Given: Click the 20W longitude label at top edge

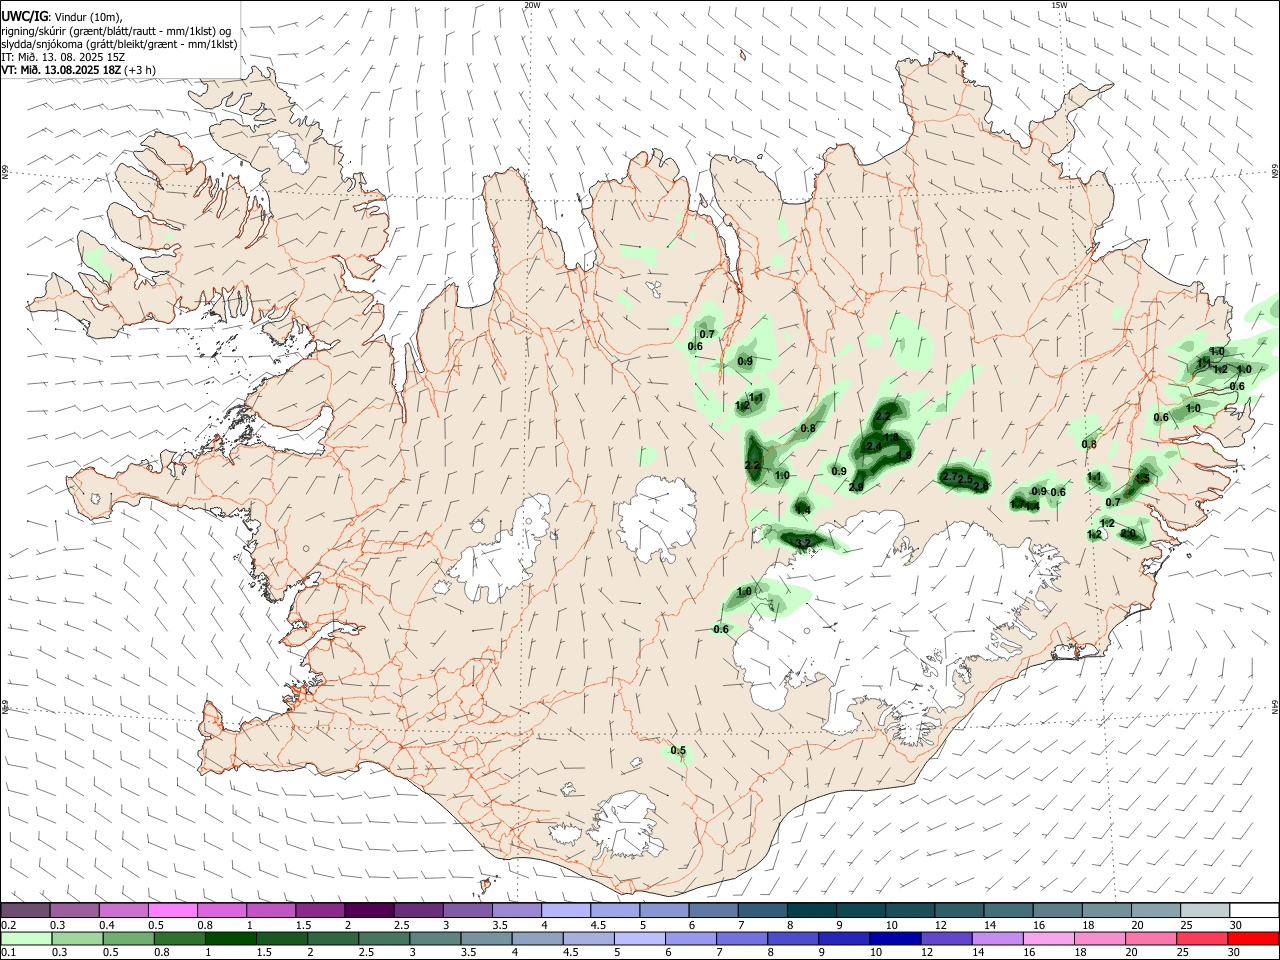Looking at the screenshot, I should (x=533, y=5).
